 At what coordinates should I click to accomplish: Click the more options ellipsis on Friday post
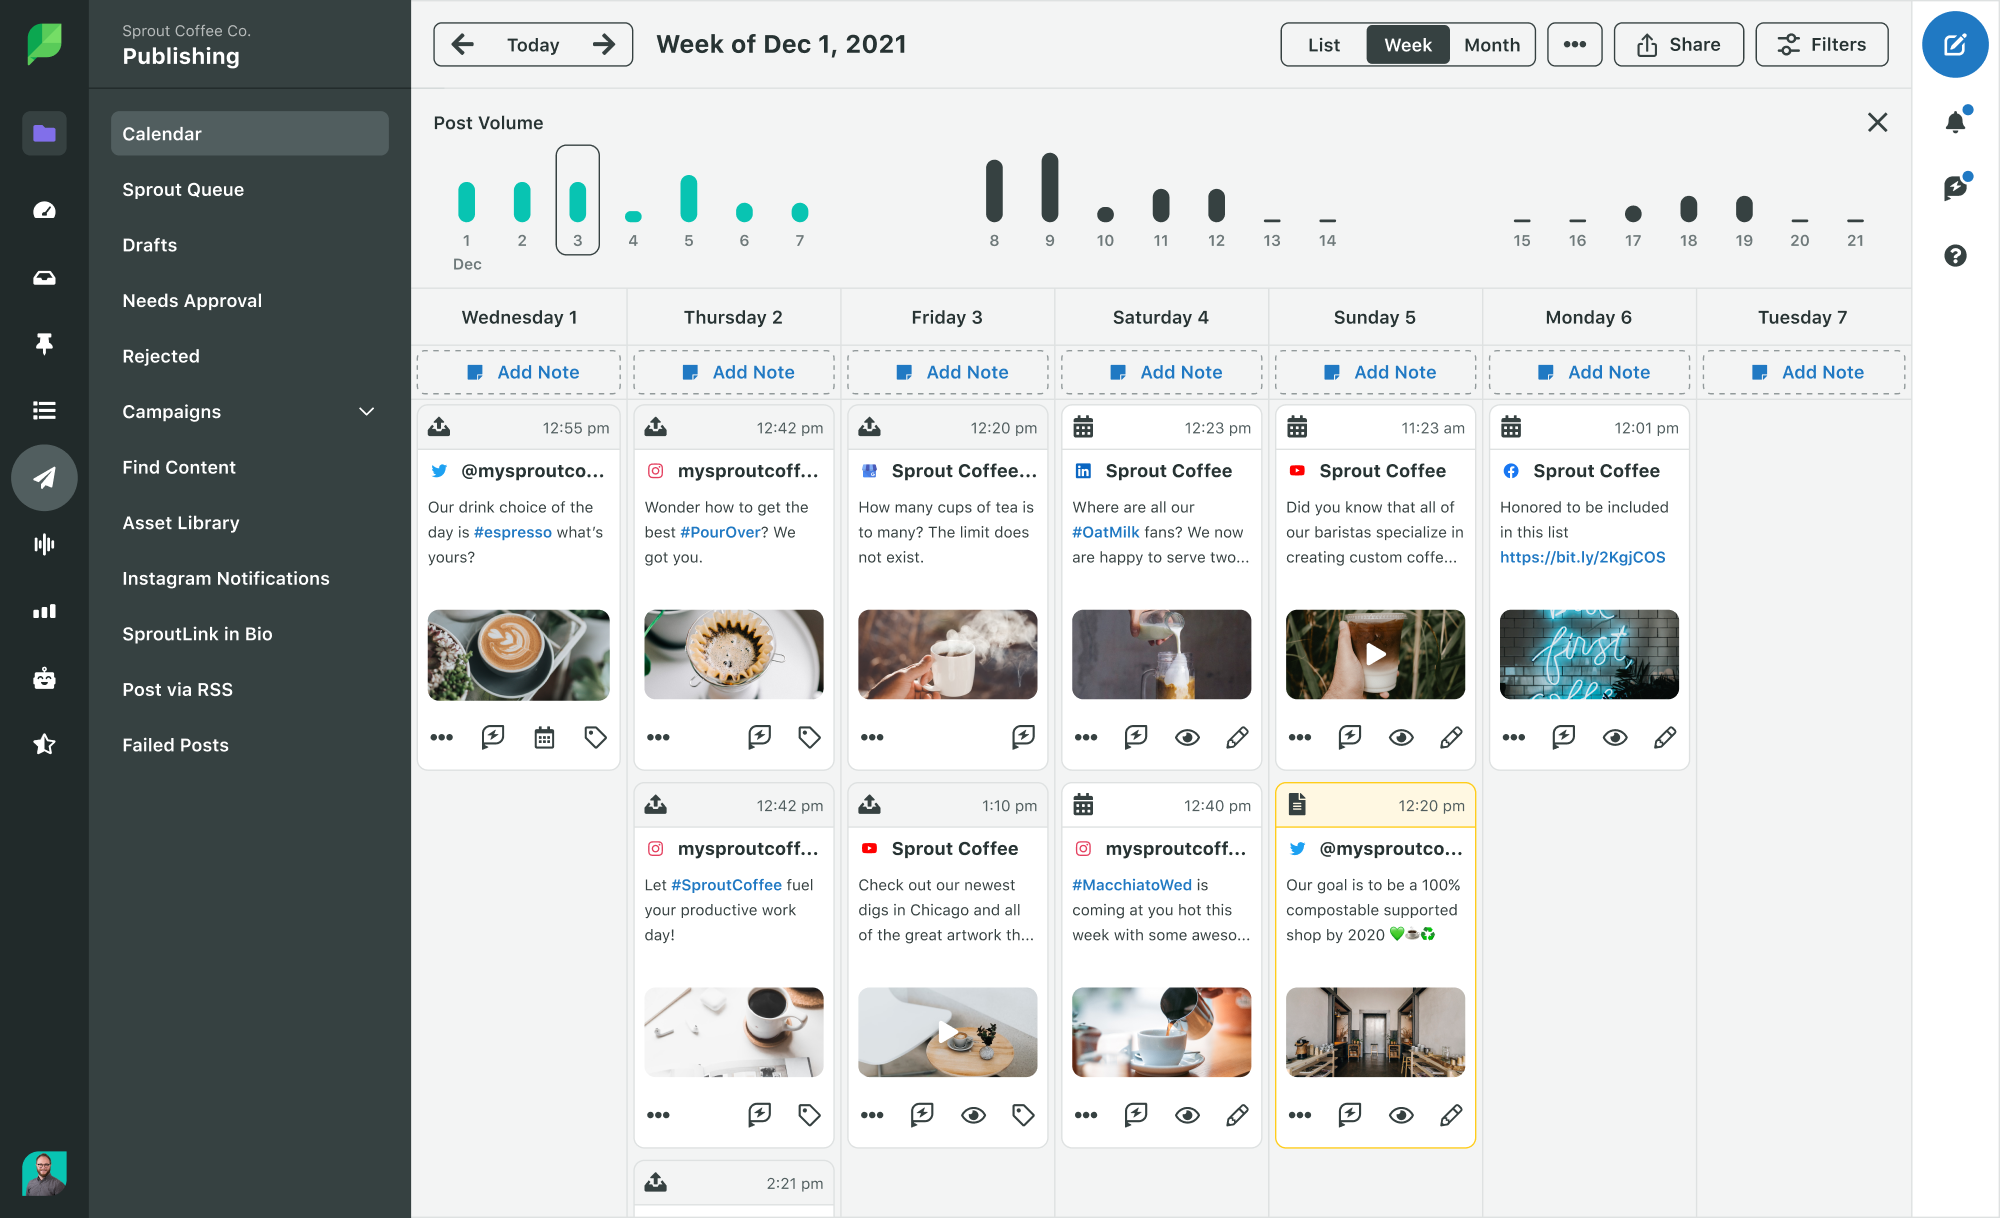pyautogui.click(x=871, y=737)
